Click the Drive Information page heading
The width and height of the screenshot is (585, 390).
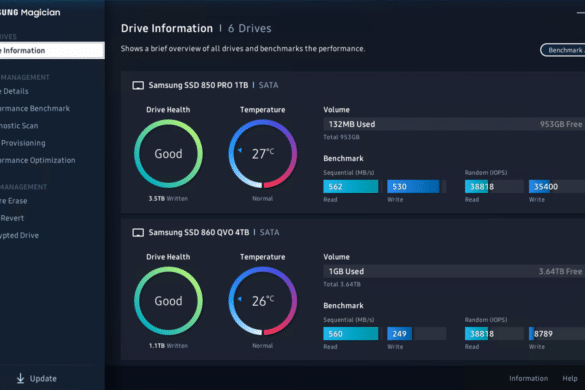(x=167, y=28)
